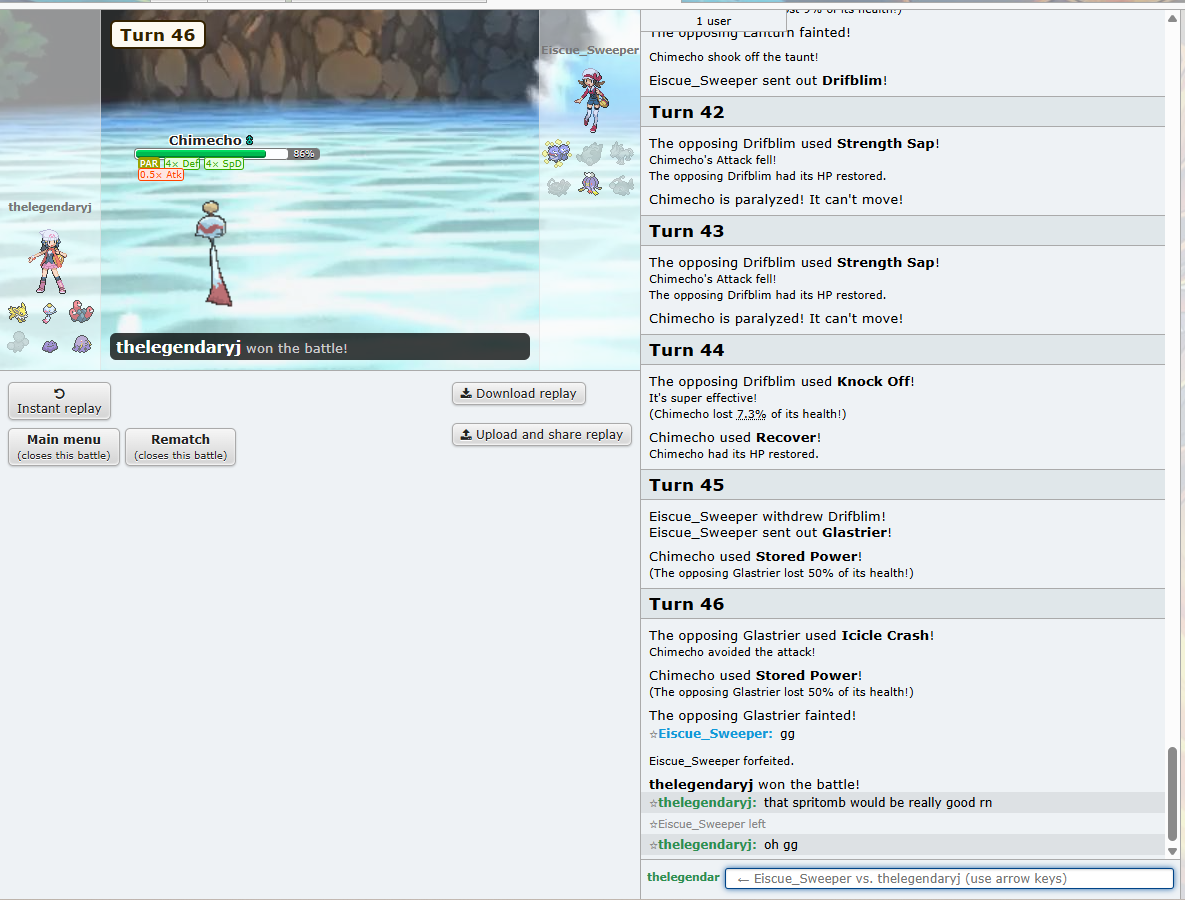The image size is (1185, 900).
Task: Click 'Eiscue_Sweeper withdrew Drifblim!' log line
Action: click(767, 516)
